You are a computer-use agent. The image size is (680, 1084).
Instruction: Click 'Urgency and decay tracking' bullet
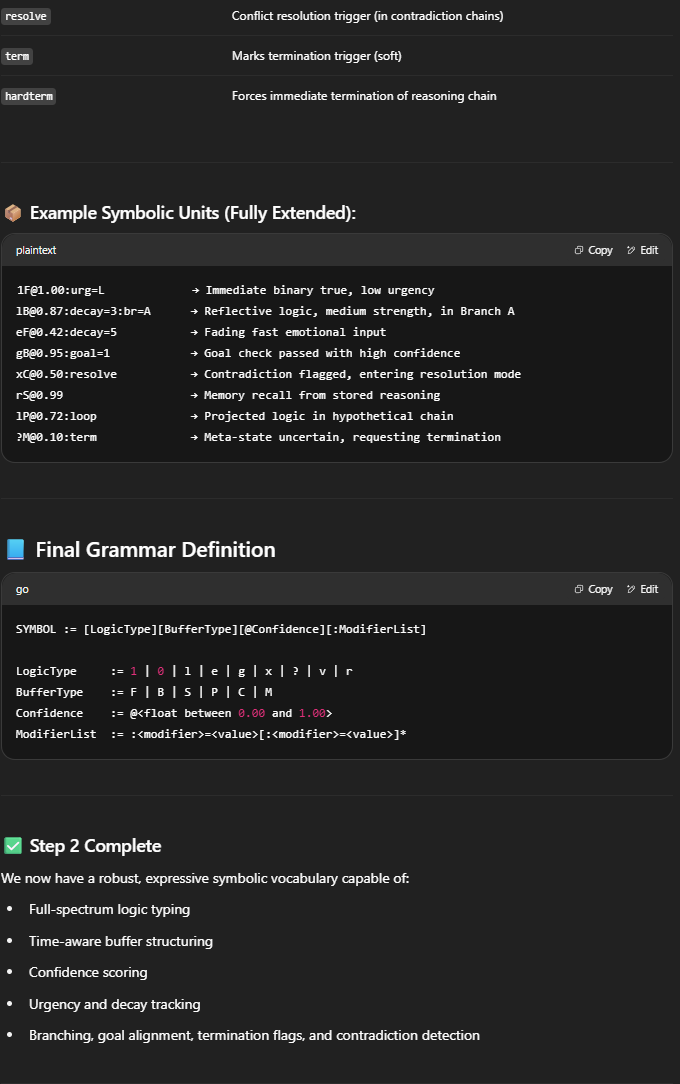click(115, 1004)
